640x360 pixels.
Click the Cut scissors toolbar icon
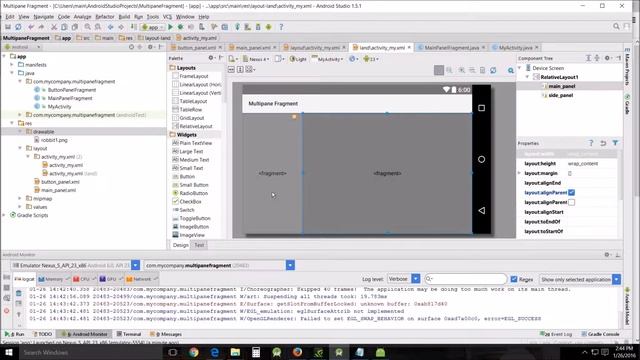click(53, 27)
